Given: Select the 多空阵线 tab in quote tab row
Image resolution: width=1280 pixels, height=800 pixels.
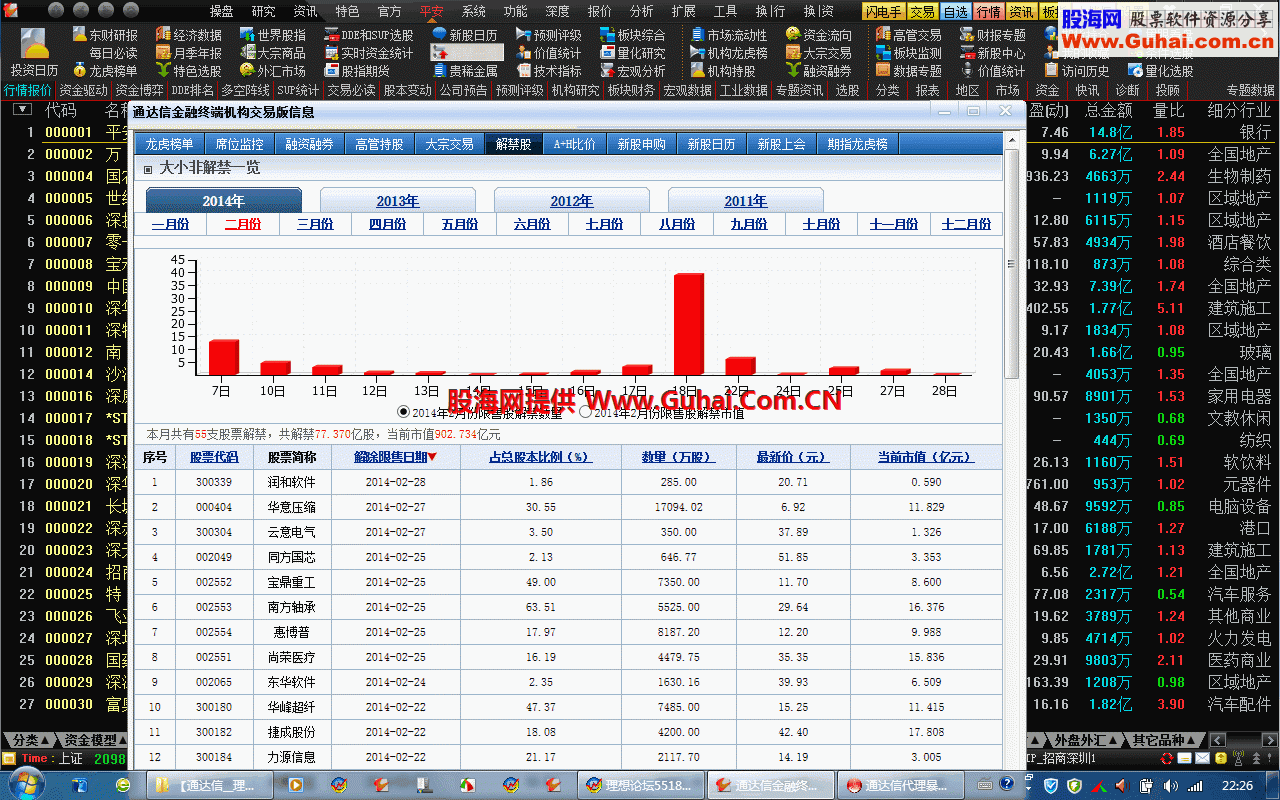Looking at the screenshot, I should pos(244,90).
